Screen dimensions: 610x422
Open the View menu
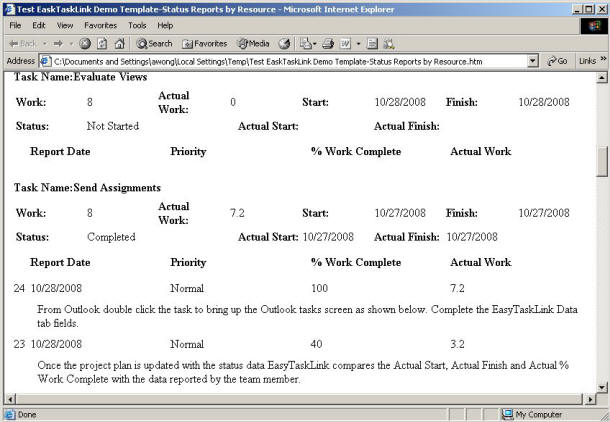pos(65,25)
